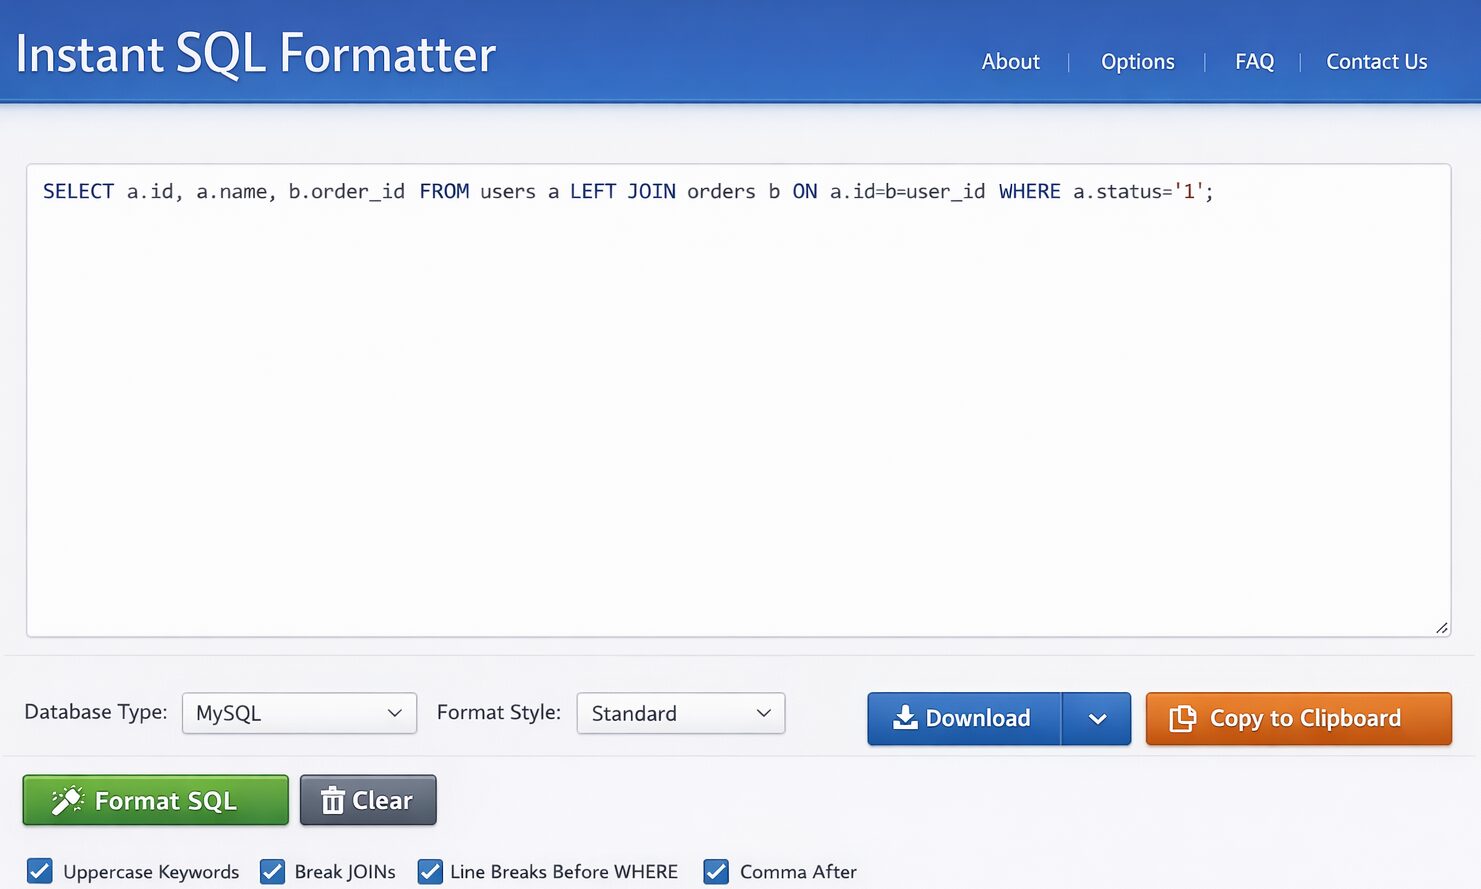Image resolution: width=1481 pixels, height=889 pixels.
Task: Toggle the Comma After checkbox
Action: point(716,871)
